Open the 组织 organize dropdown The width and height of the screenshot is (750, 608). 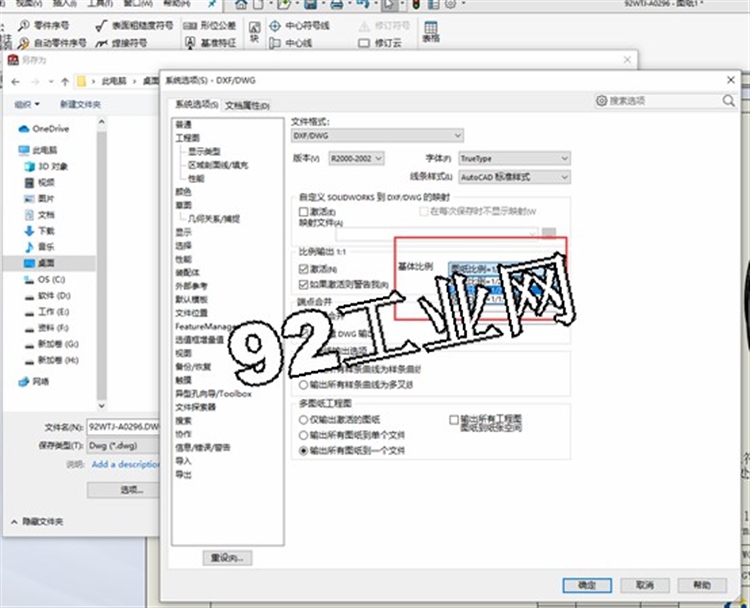(27, 104)
